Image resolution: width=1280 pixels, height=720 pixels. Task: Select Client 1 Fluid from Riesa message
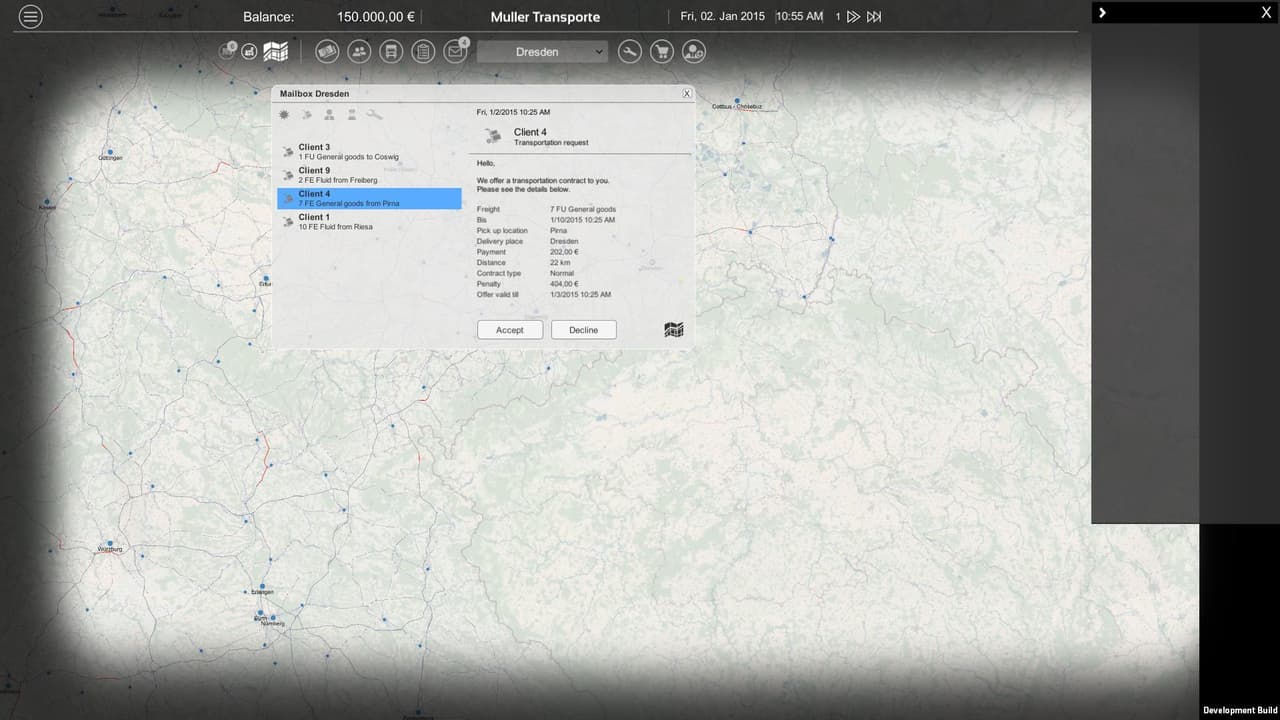[x=369, y=221]
